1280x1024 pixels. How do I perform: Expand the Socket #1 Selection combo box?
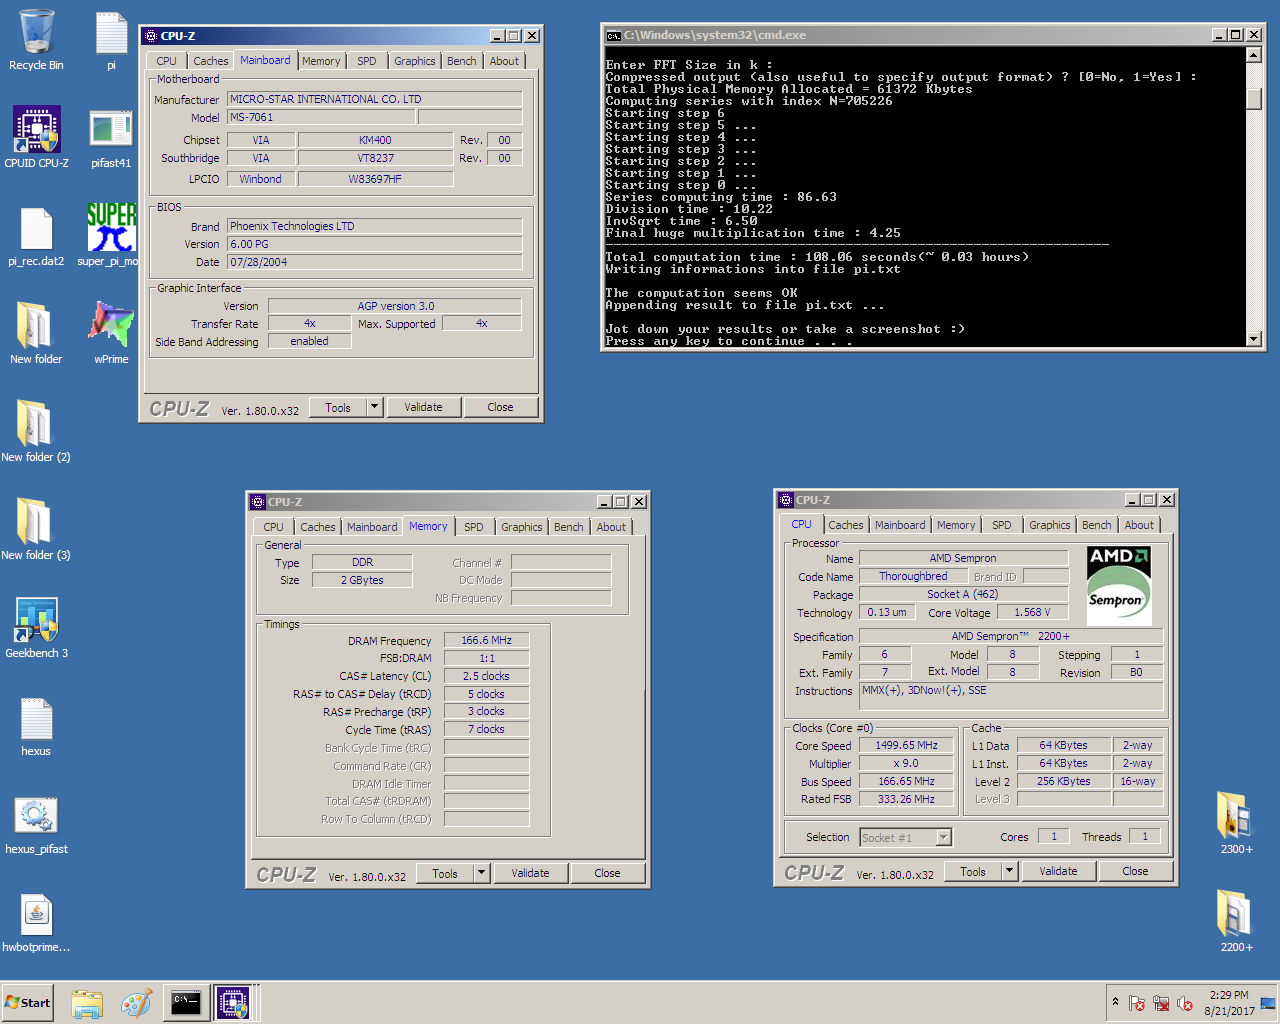(943, 838)
